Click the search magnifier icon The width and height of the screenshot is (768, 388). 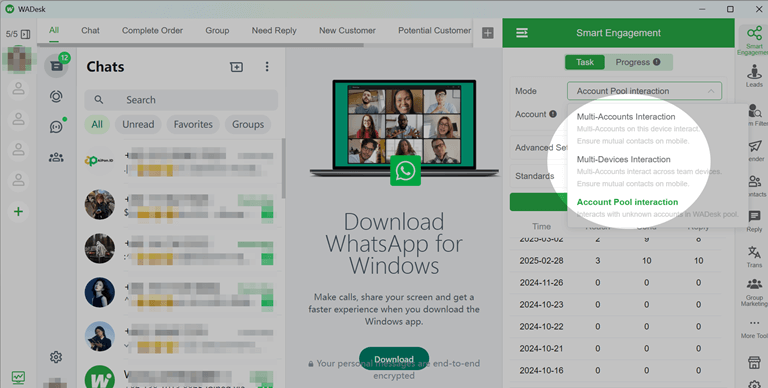[98, 100]
